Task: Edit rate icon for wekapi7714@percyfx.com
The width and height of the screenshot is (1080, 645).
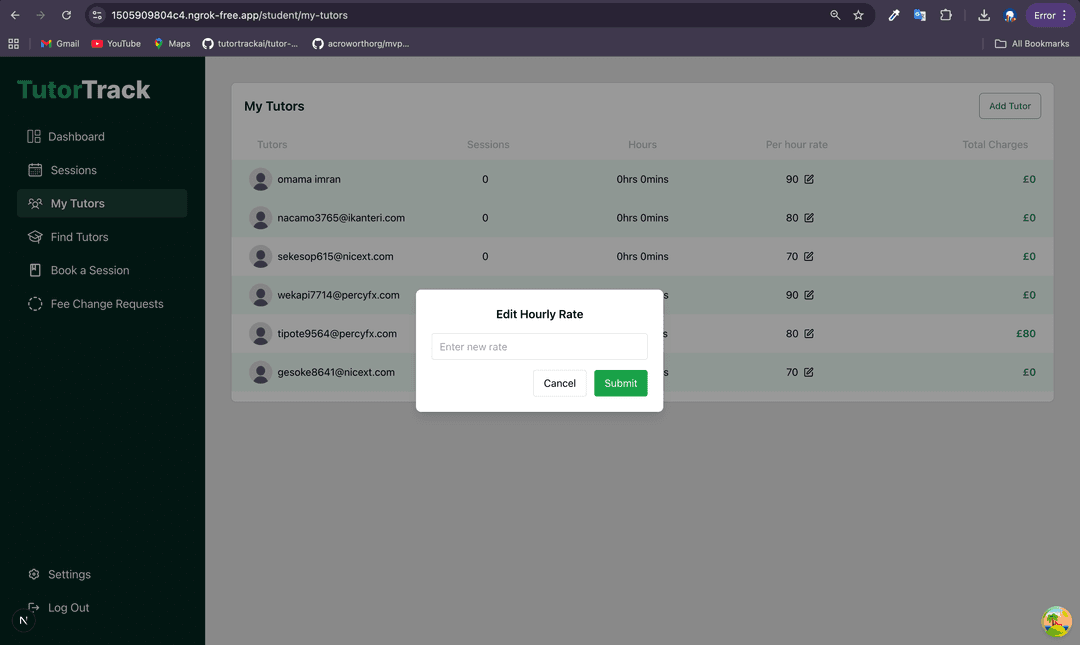Action: pyautogui.click(x=809, y=295)
